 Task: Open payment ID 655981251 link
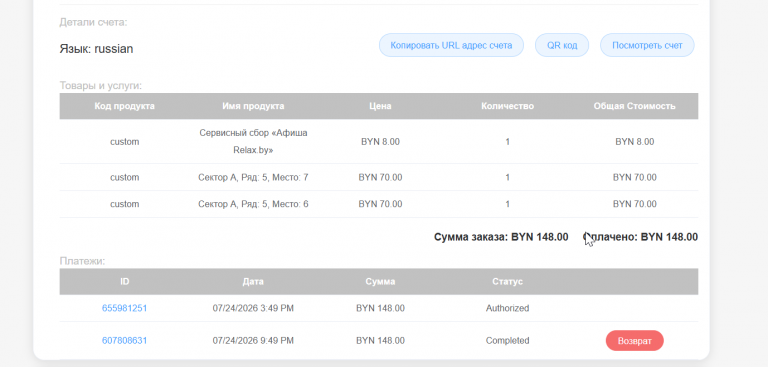point(124,308)
